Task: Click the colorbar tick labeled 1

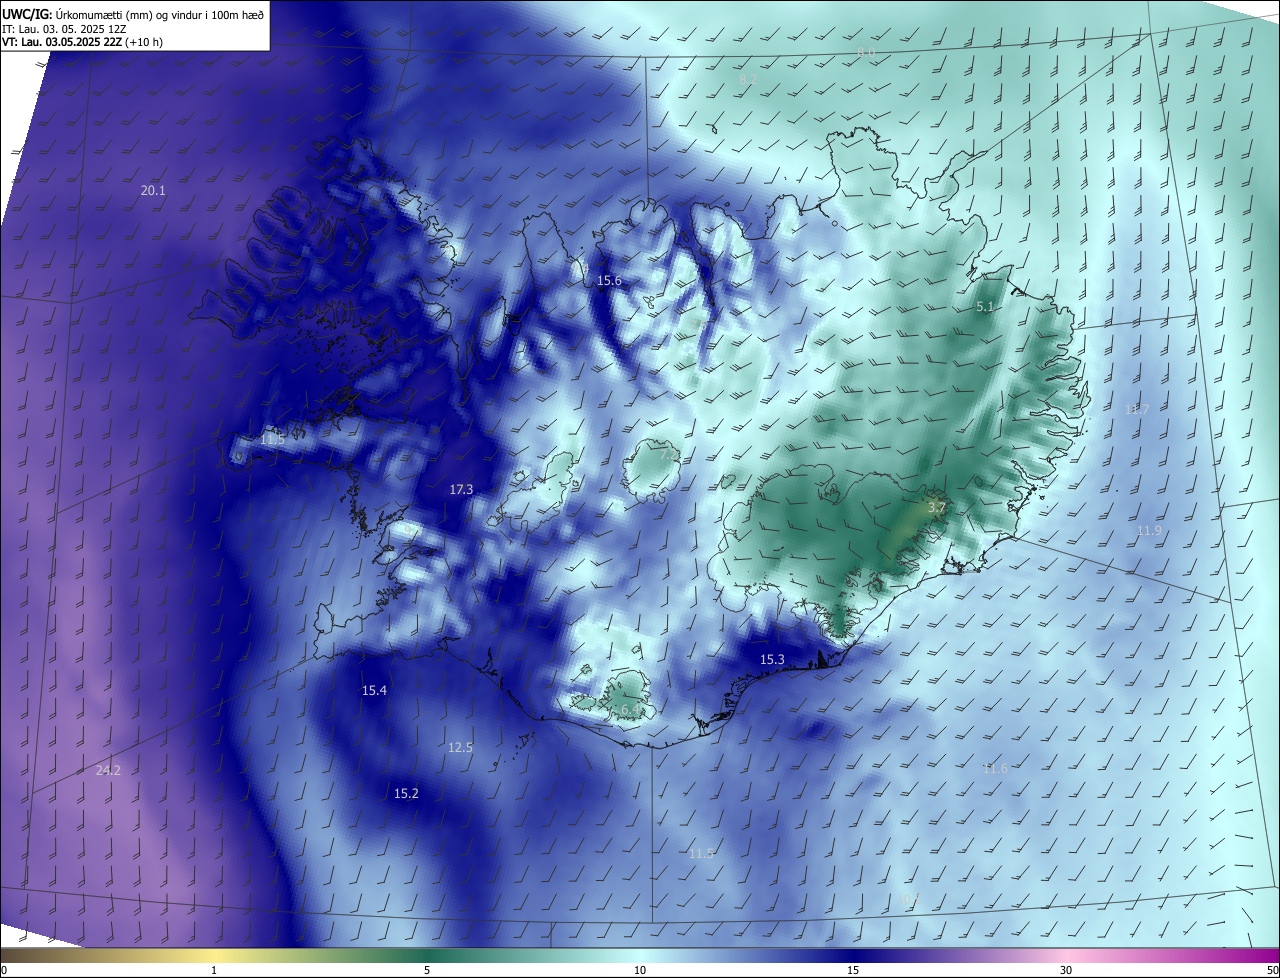Action: click(x=214, y=970)
